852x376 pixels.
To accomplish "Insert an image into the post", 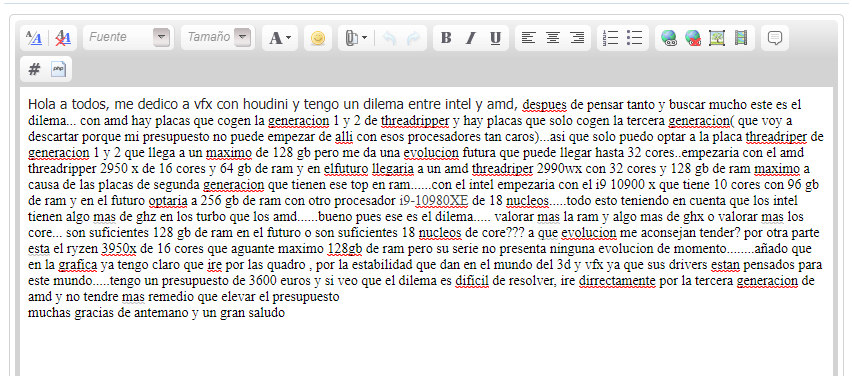I will coord(717,37).
